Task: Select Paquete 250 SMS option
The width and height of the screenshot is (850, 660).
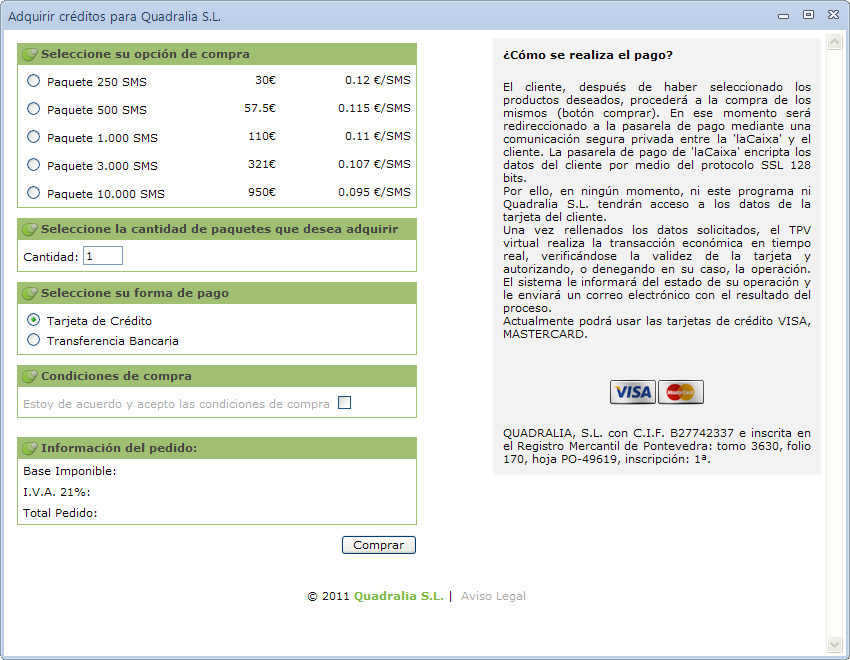Action: click(x=34, y=81)
